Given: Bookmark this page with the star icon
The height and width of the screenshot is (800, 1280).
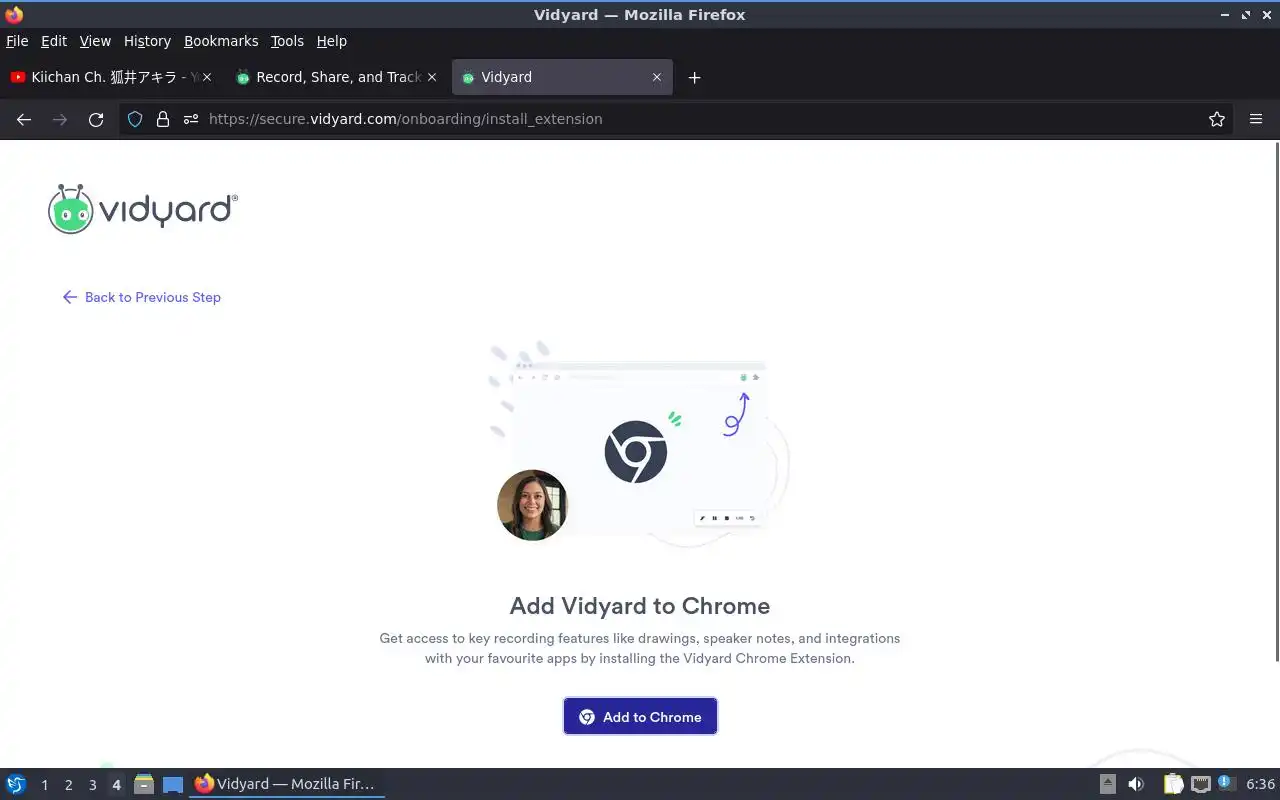Looking at the screenshot, I should [1217, 119].
